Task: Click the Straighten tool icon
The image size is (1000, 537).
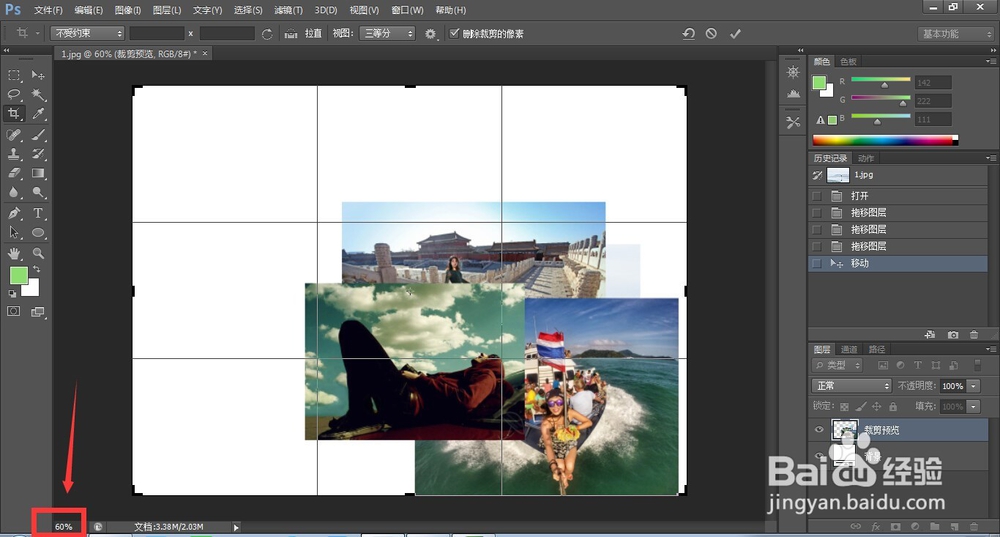Action: 291,34
